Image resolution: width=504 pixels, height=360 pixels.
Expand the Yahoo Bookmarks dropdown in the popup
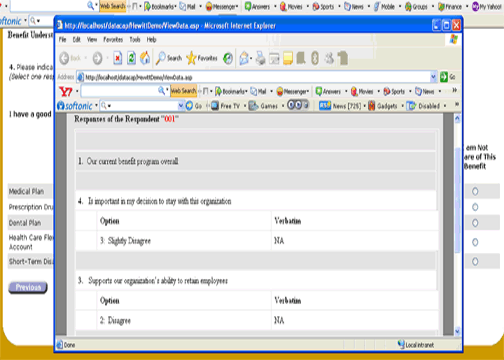pyautogui.click(x=246, y=91)
